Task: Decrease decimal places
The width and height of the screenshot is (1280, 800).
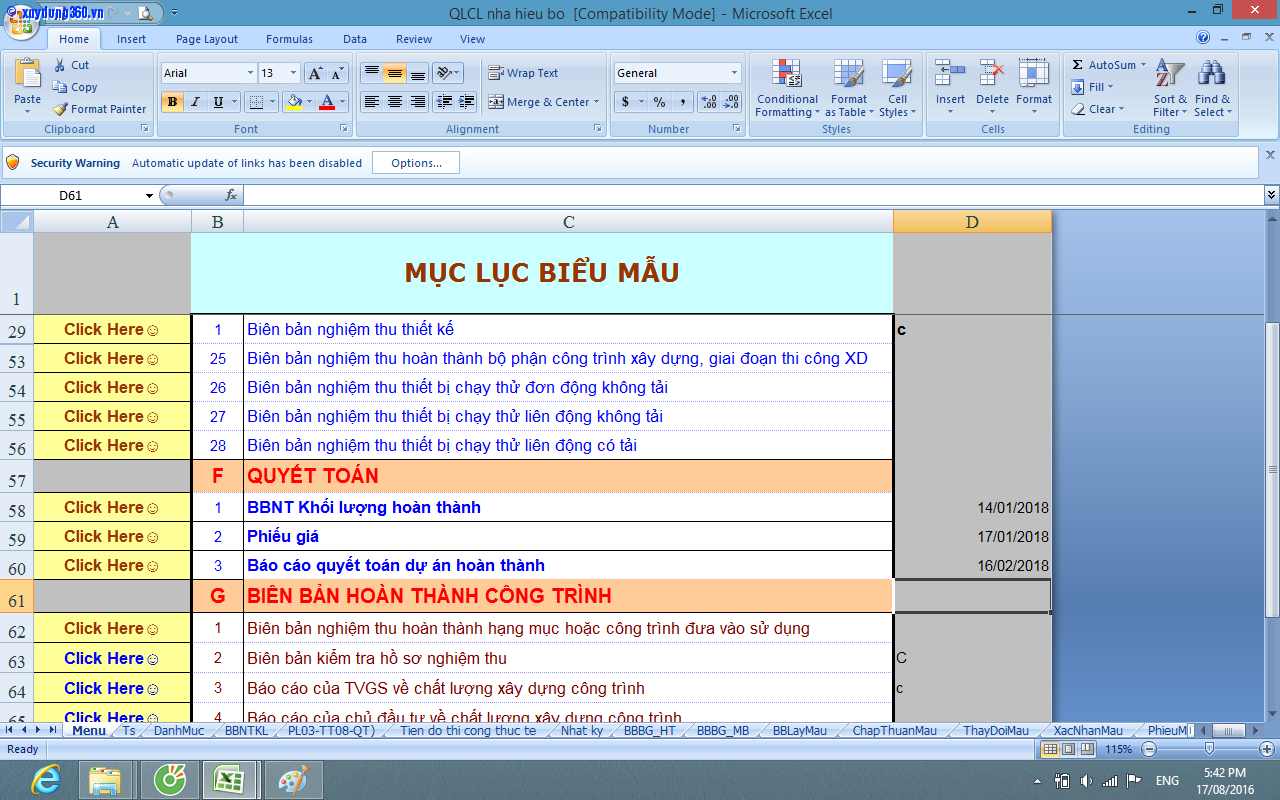Action: 732,102
